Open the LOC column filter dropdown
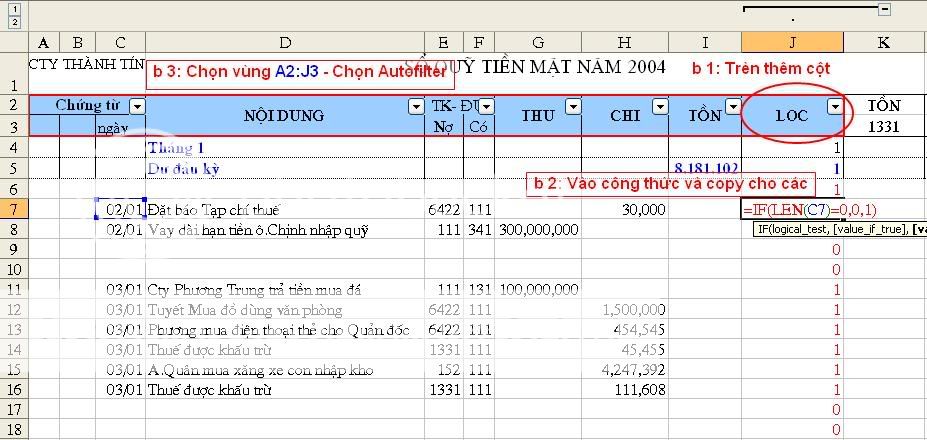This screenshot has width=927, height=440. pyautogui.click(x=833, y=106)
